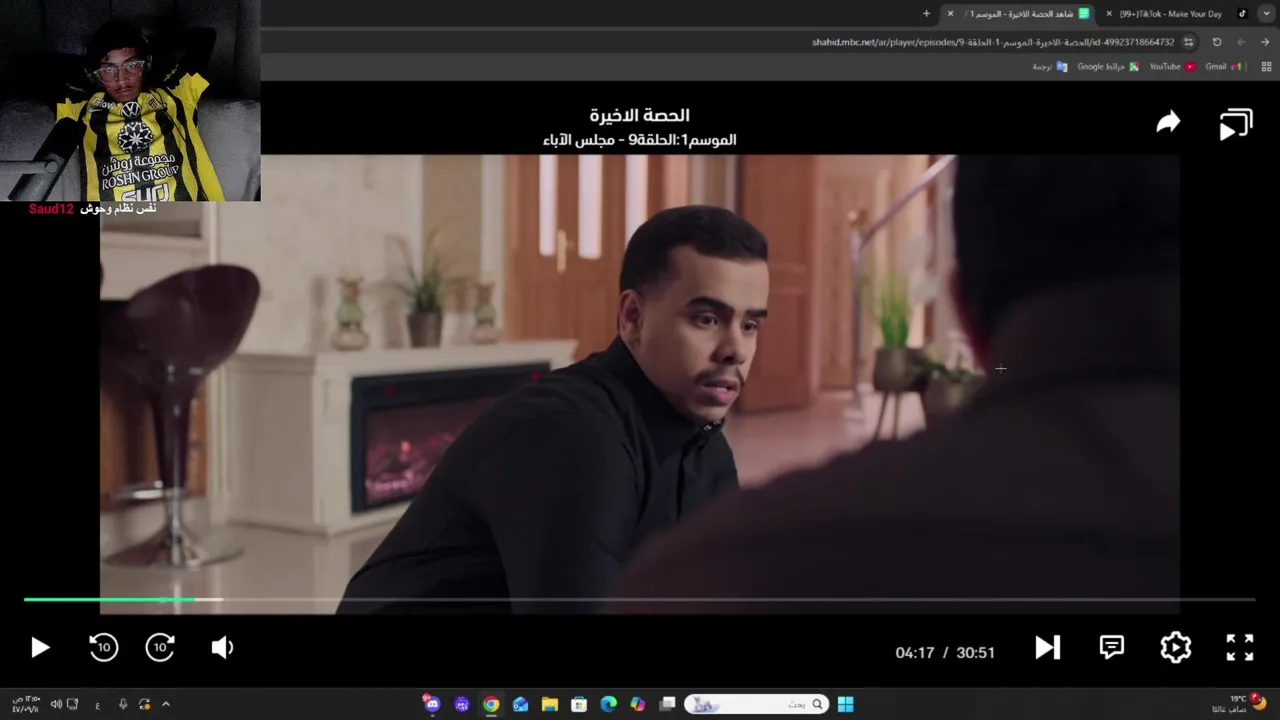
Task: Expand the tab search dropdown
Action: [1266, 14]
